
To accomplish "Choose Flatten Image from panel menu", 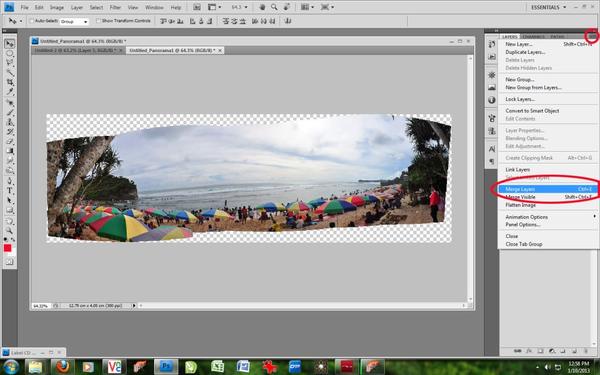I will pos(520,205).
